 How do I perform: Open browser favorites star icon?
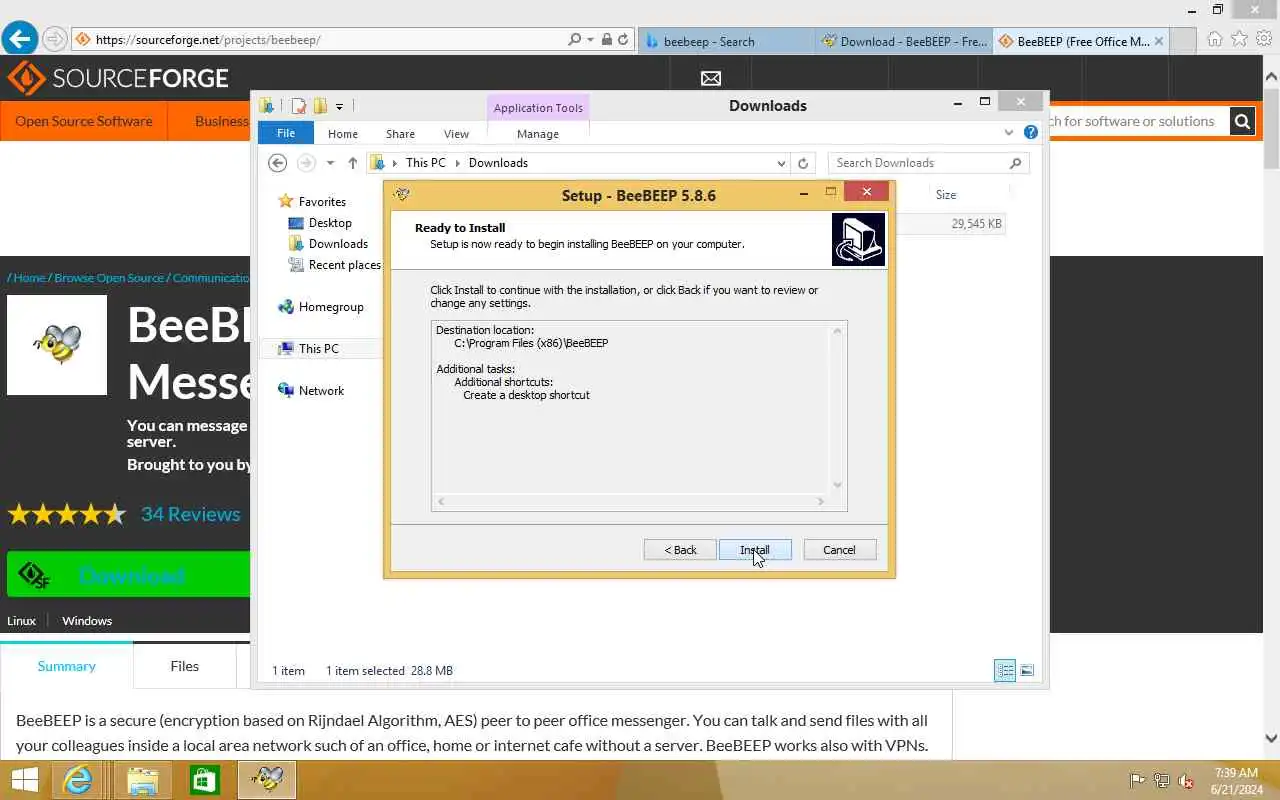click(1239, 39)
